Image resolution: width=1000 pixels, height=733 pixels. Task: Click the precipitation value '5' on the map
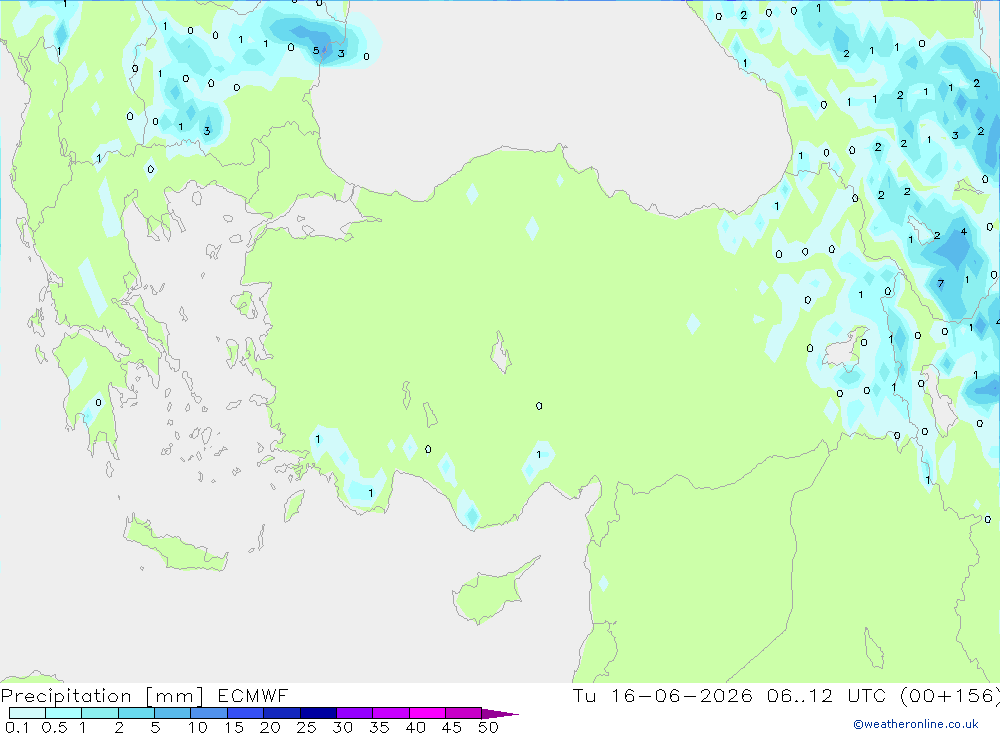click(316, 50)
